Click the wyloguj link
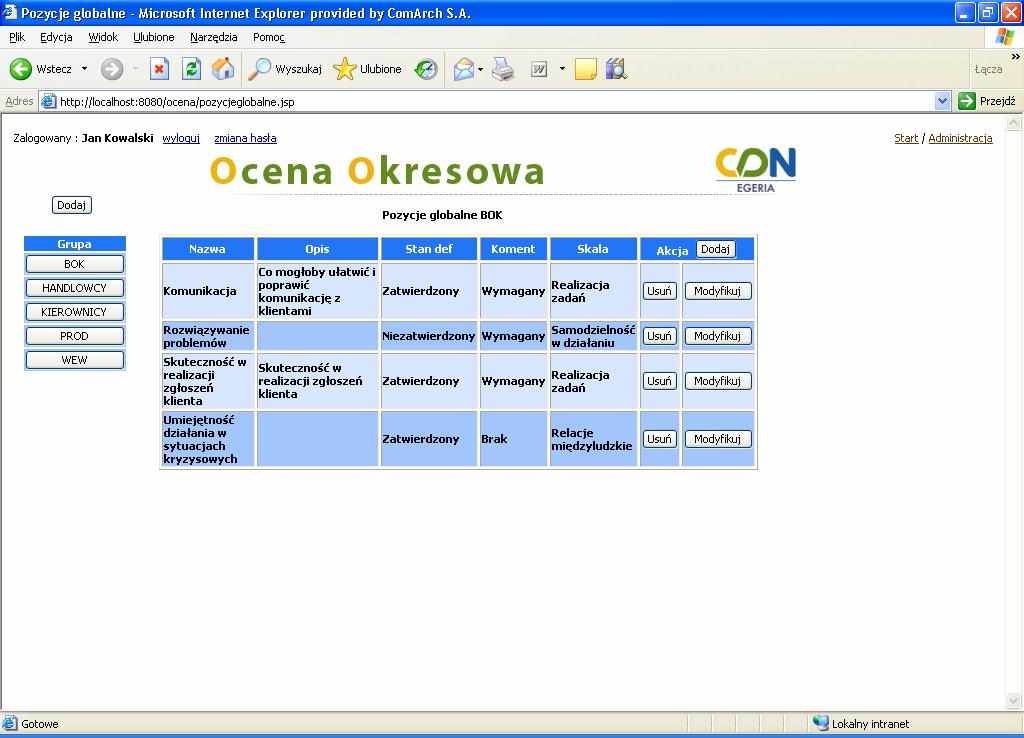 [181, 138]
